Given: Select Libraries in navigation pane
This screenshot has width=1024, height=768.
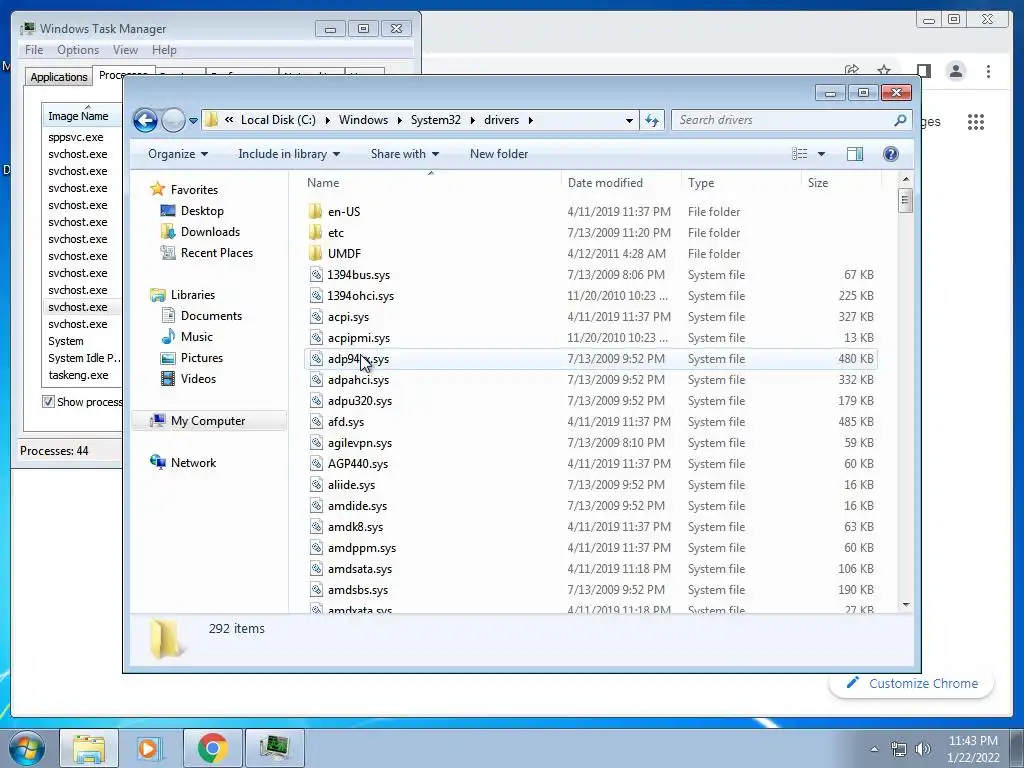Looking at the screenshot, I should pos(193,295).
